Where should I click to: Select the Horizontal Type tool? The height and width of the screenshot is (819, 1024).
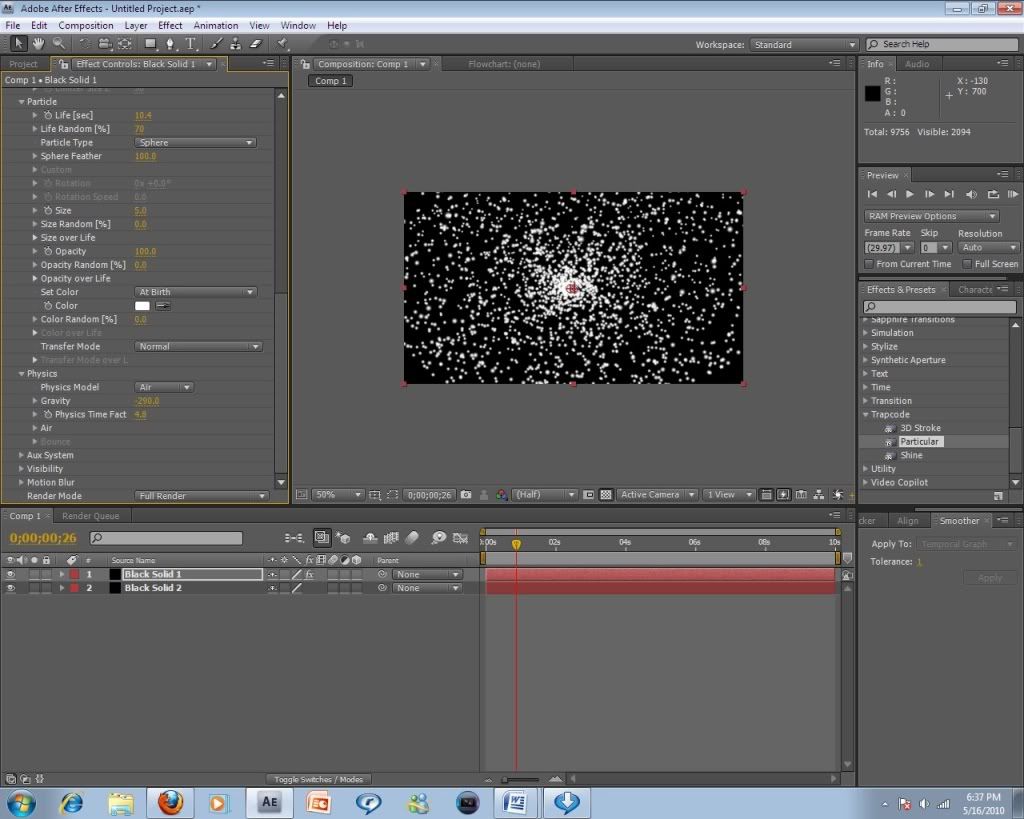click(190, 44)
